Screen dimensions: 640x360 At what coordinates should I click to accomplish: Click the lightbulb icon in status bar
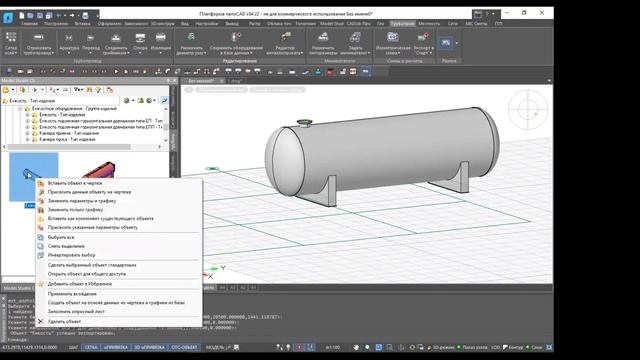click(x=288, y=347)
